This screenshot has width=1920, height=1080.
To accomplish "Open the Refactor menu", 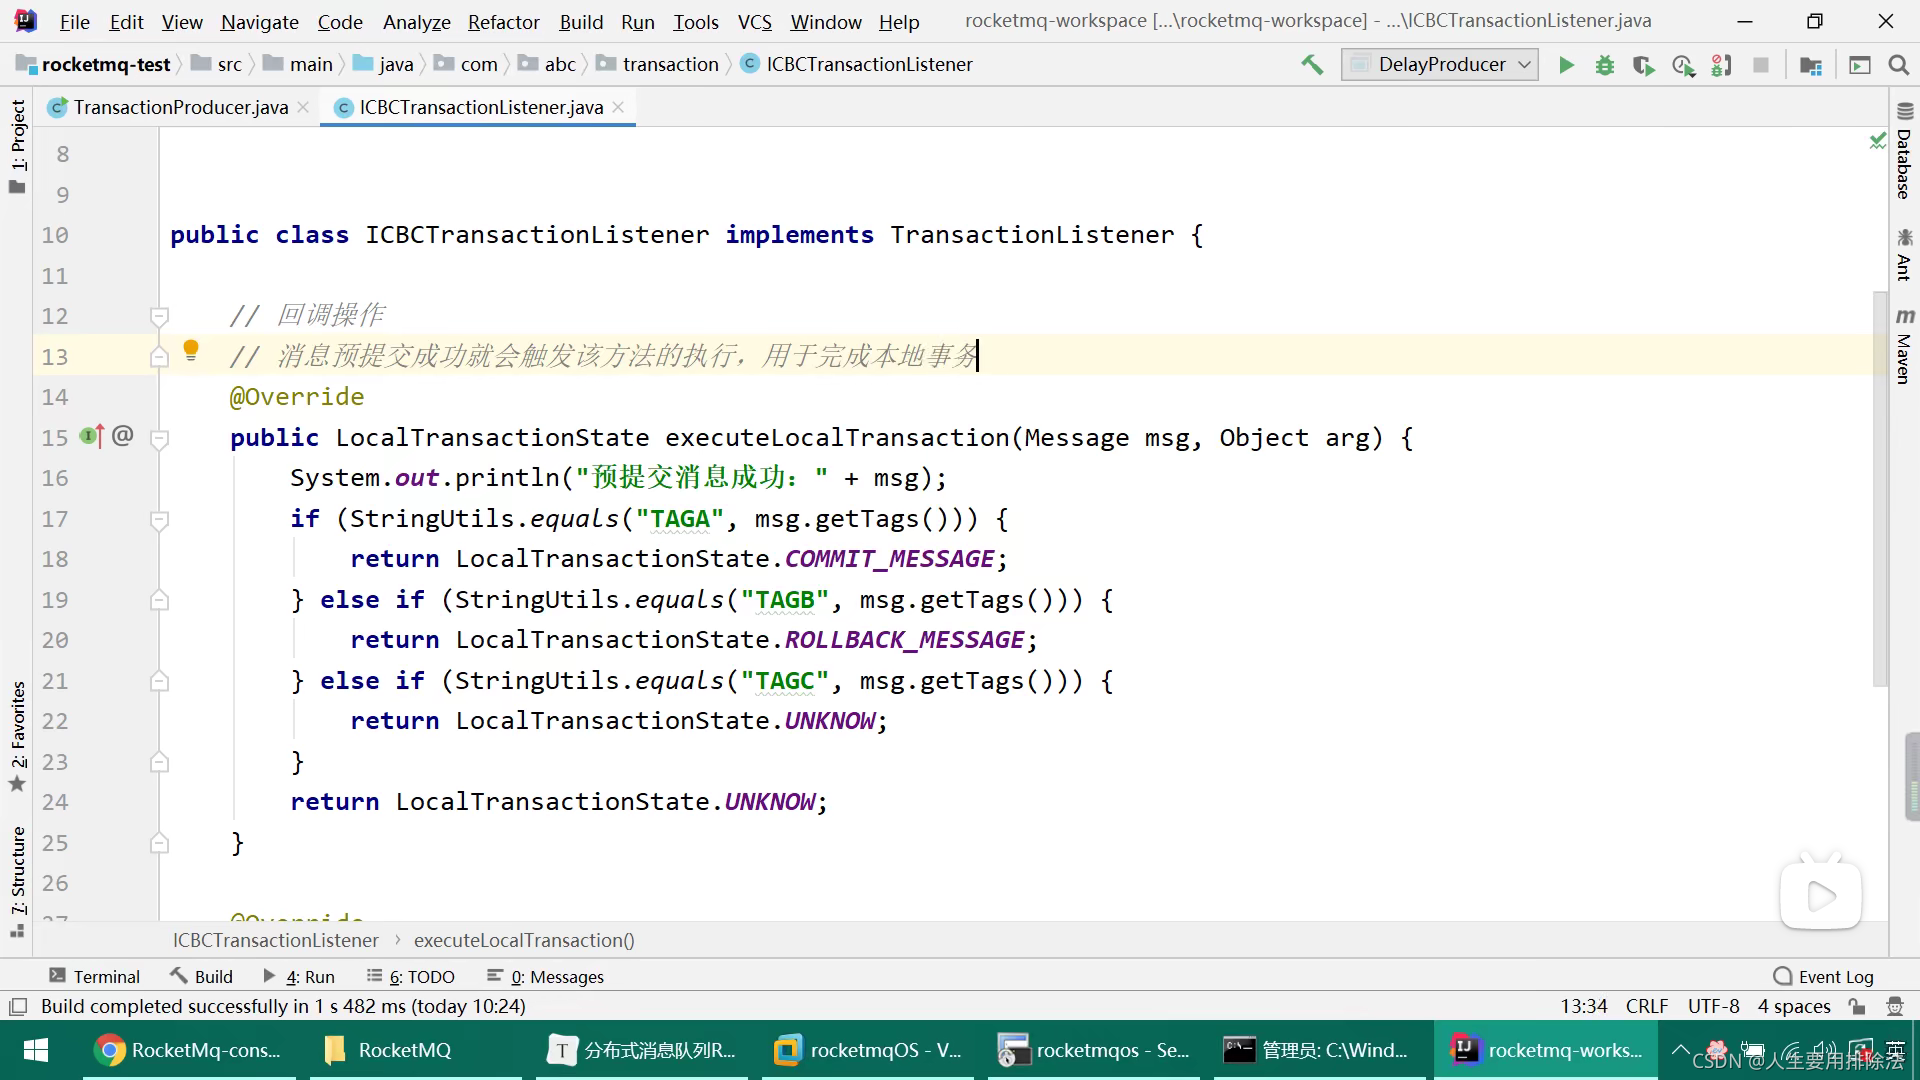I will pos(503,22).
